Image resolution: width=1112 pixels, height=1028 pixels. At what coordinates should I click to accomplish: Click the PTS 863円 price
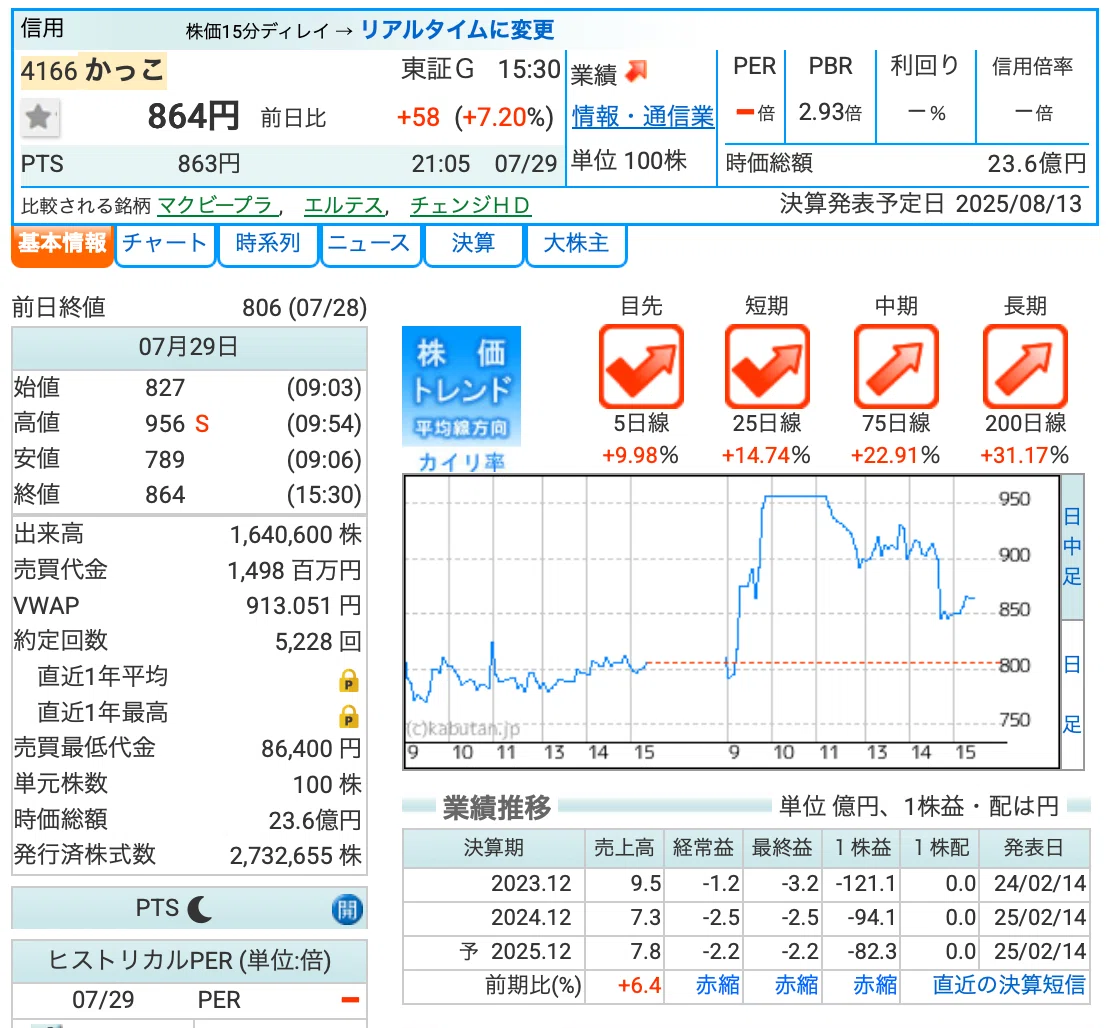click(x=208, y=164)
